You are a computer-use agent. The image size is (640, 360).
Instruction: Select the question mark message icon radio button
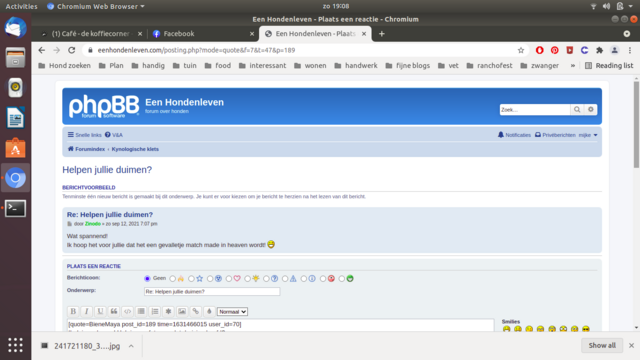coord(266,279)
